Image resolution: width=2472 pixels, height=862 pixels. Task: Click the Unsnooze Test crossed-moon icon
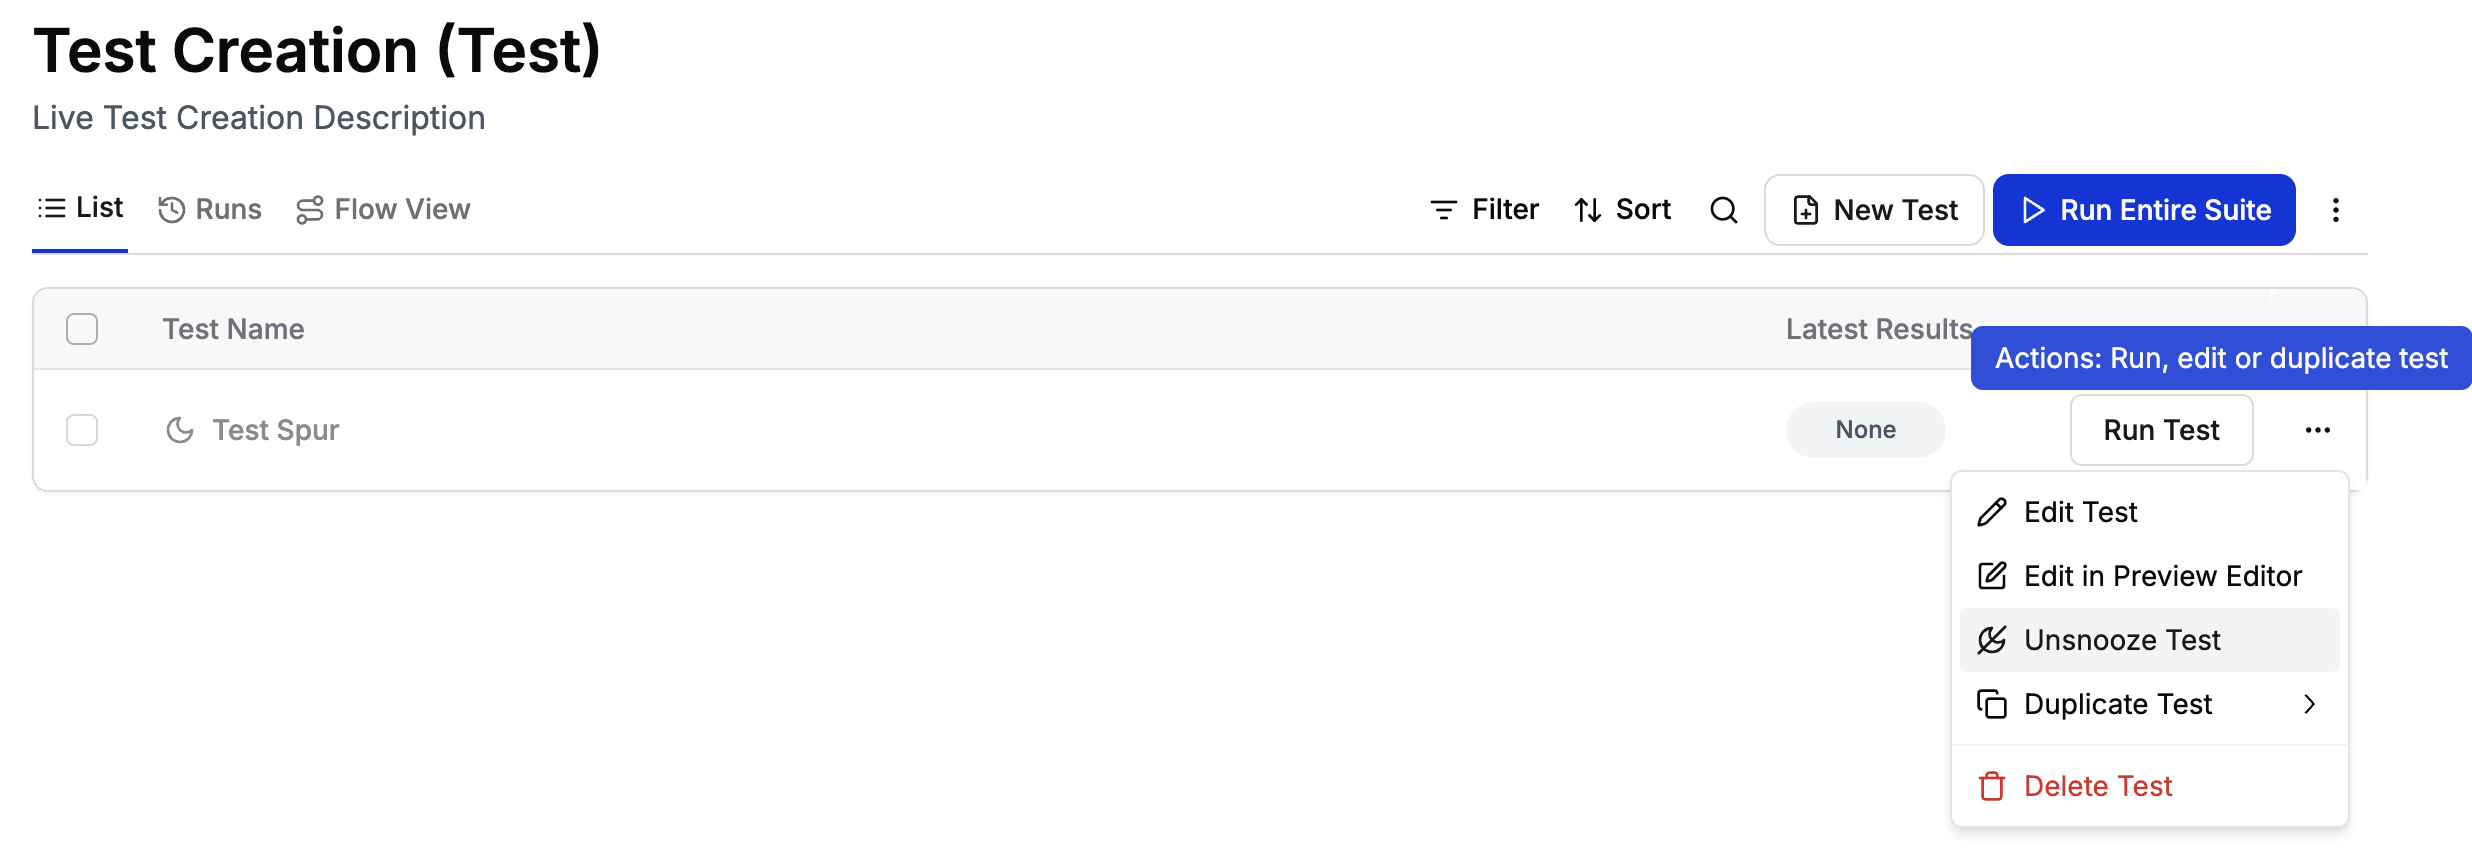[x=1991, y=640]
